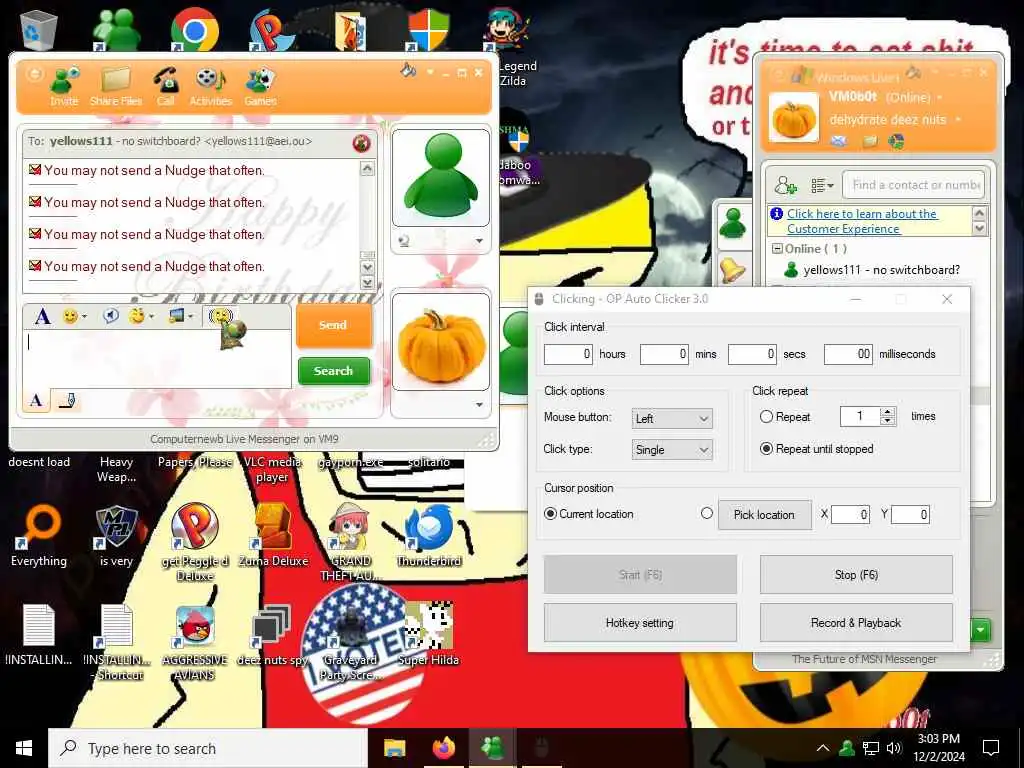Collapse the Online (1) contact group
The height and width of the screenshot is (768, 1024).
777,249
